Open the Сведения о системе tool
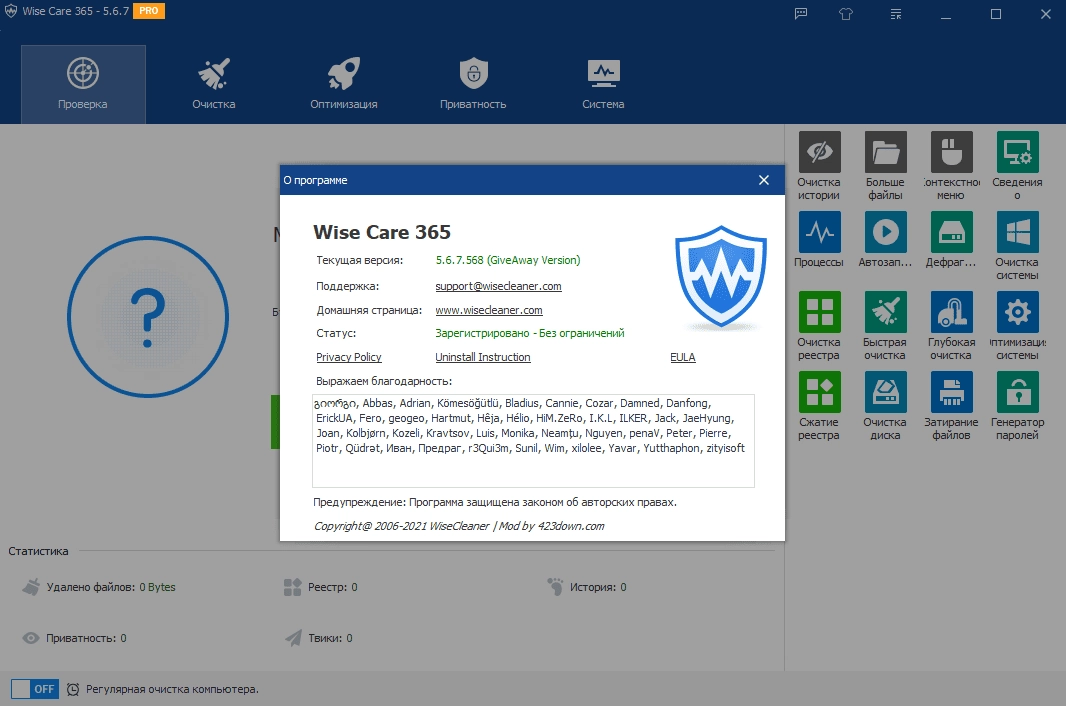This screenshot has height=706, width=1066. [x=1017, y=166]
